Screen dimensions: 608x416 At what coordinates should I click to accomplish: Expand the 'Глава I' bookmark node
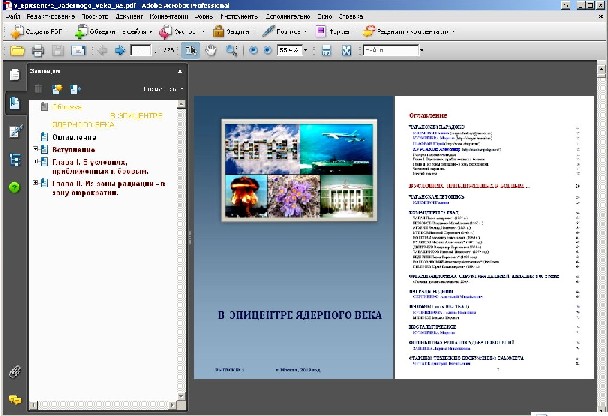click(35, 163)
